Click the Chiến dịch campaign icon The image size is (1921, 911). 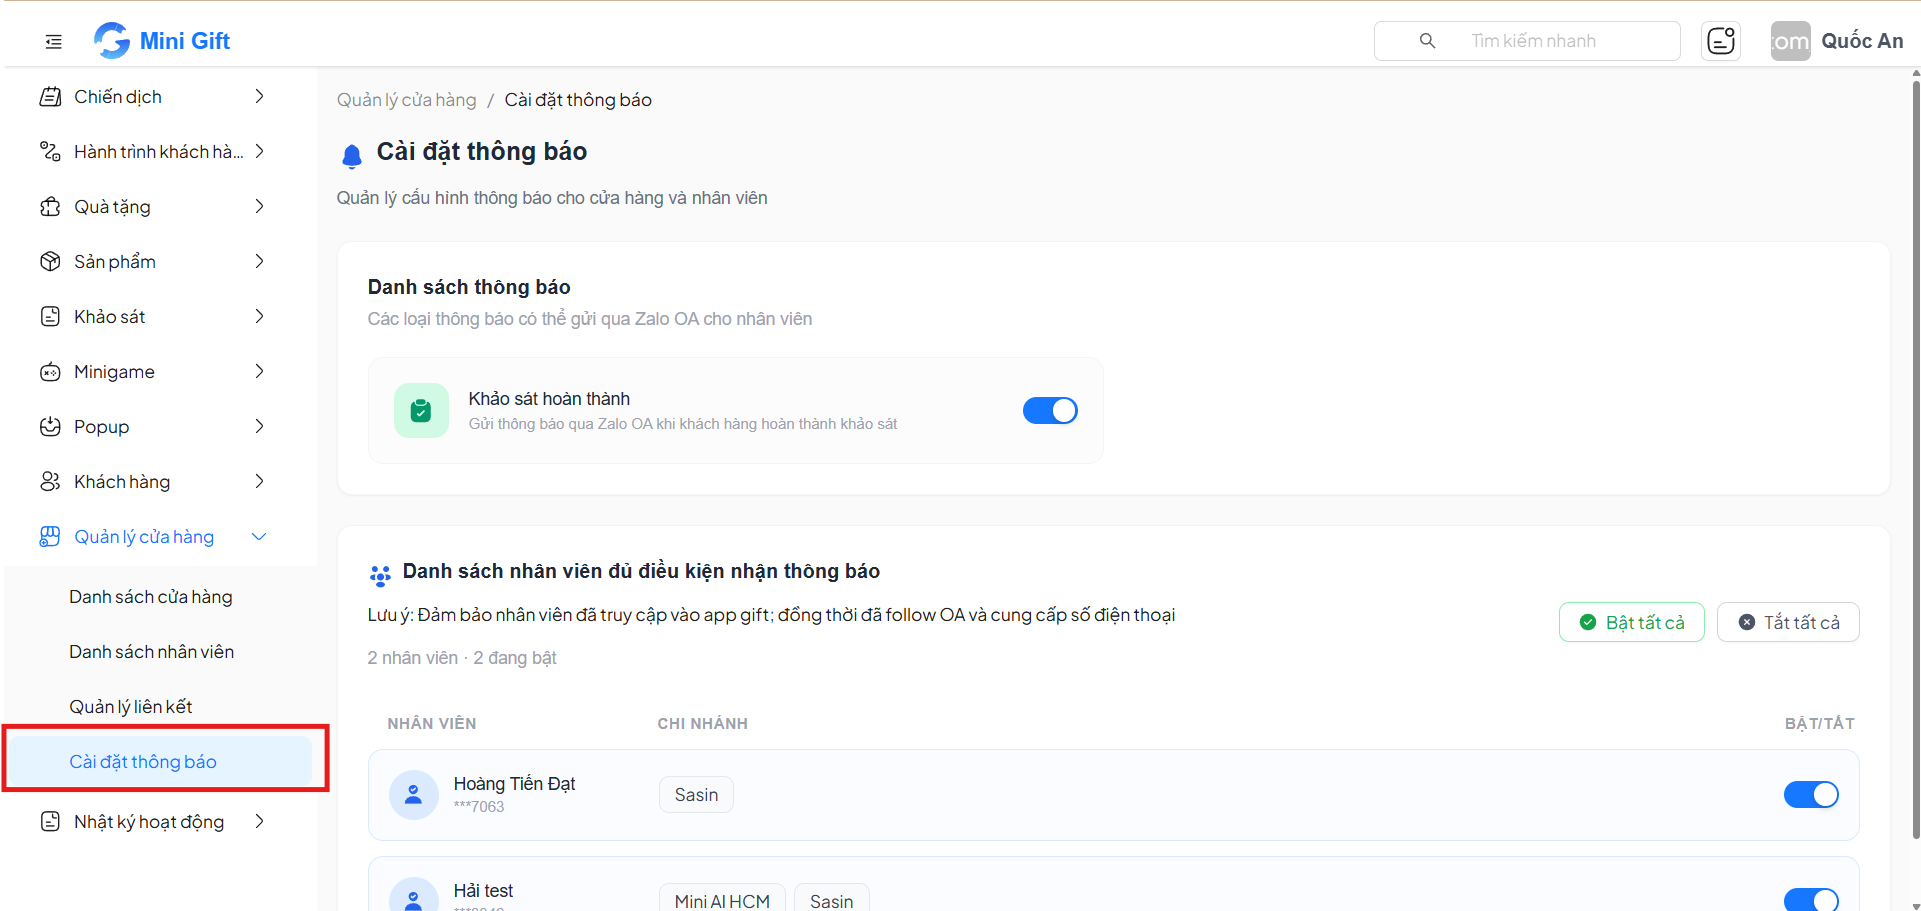(50, 97)
